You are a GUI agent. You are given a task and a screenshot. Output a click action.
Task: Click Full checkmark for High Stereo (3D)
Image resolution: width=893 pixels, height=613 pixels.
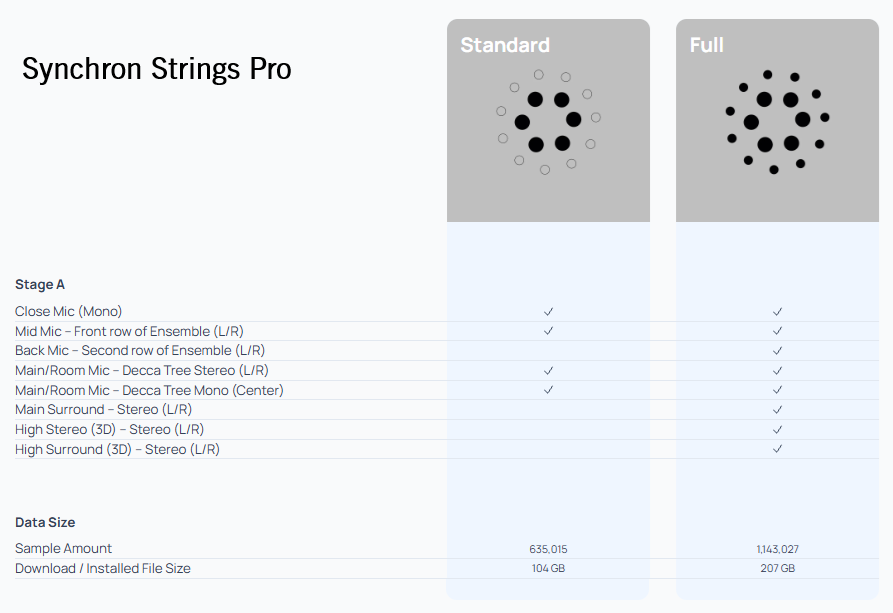[x=777, y=430]
